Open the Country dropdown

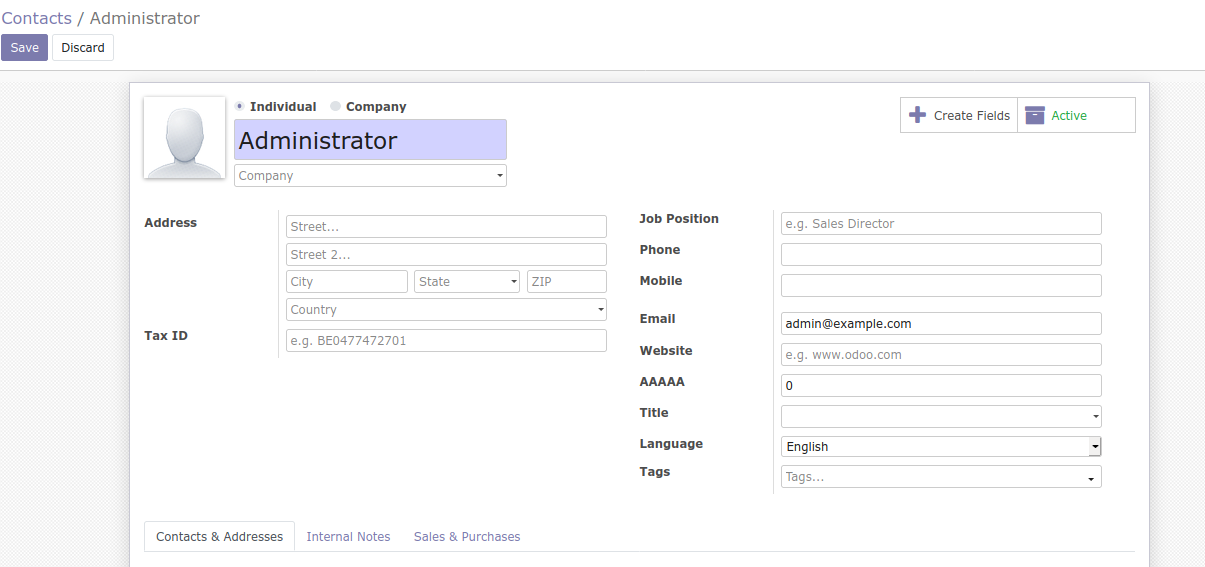click(446, 310)
